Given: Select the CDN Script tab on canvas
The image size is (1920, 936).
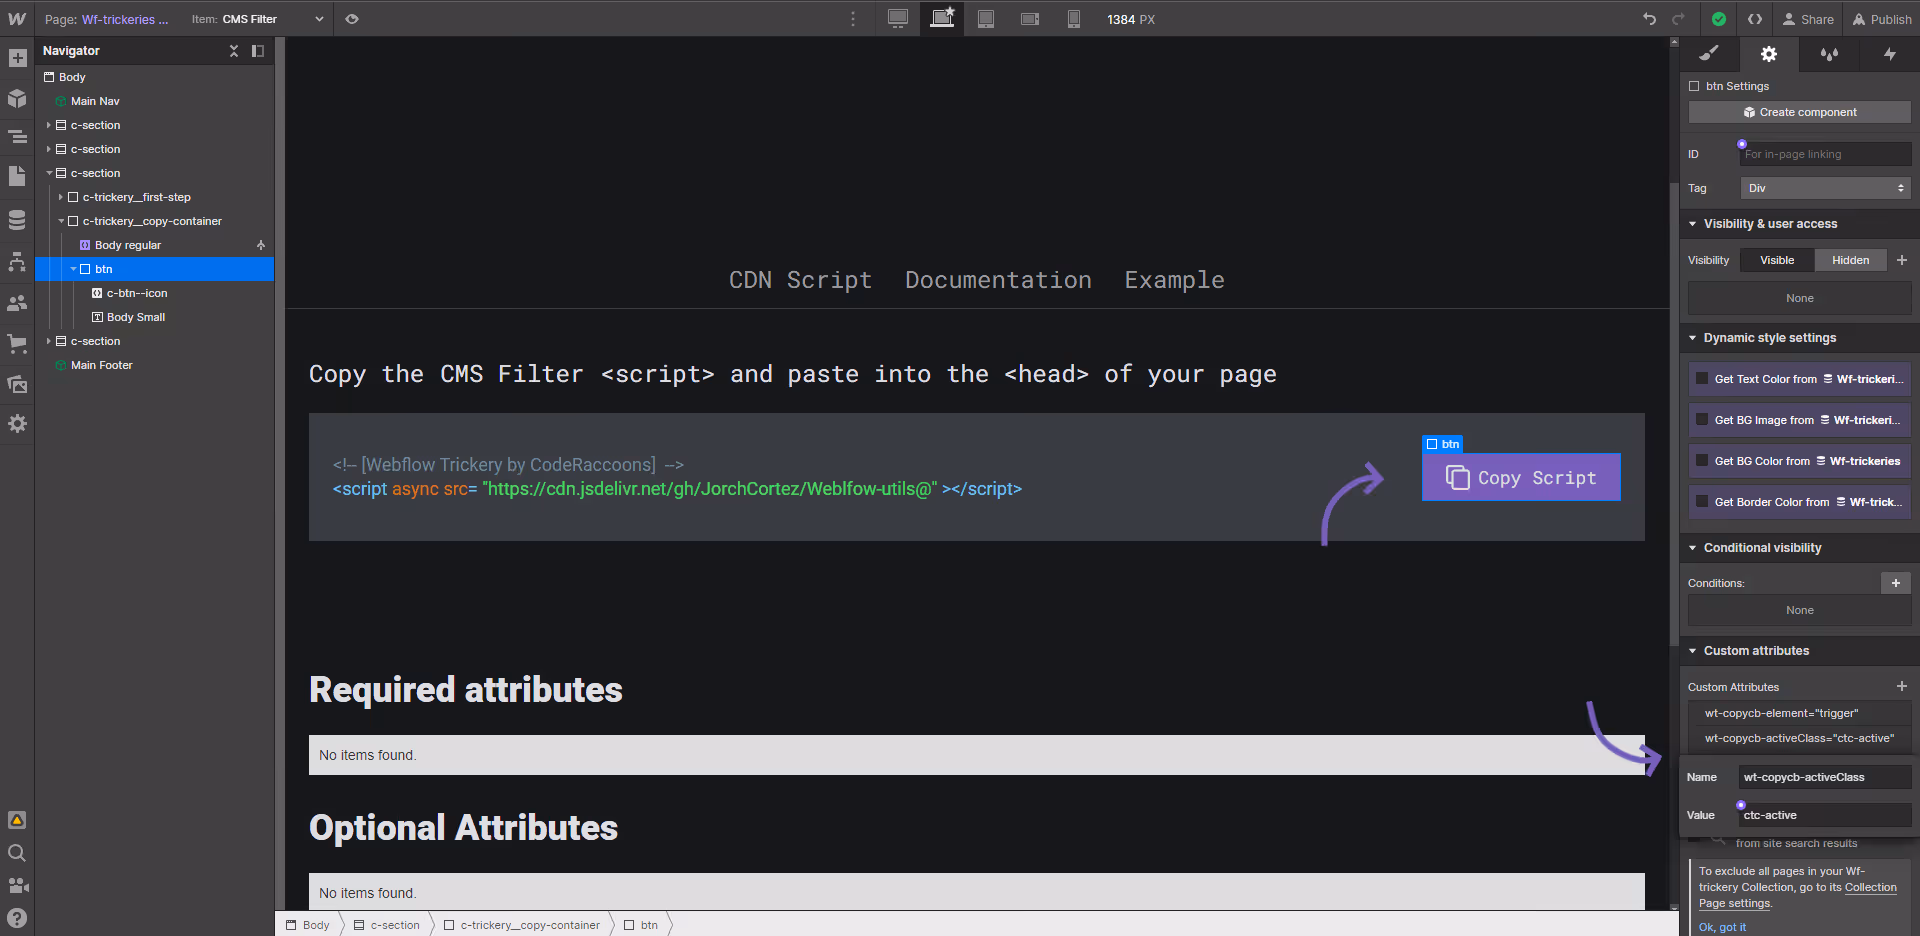Looking at the screenshot, I should click(800, 280).
